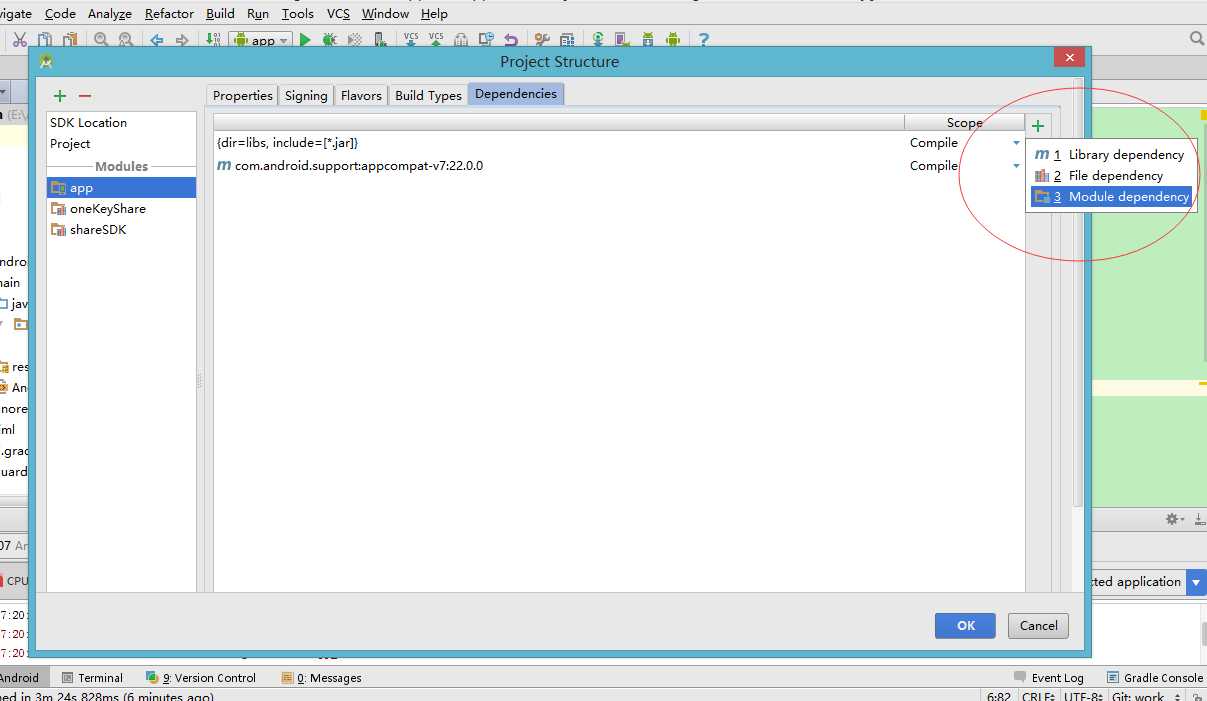The width and height of the screenshot is (1207, 701).
Task: Select the libs jar dependency row
Action: click(x=619, y=143)
